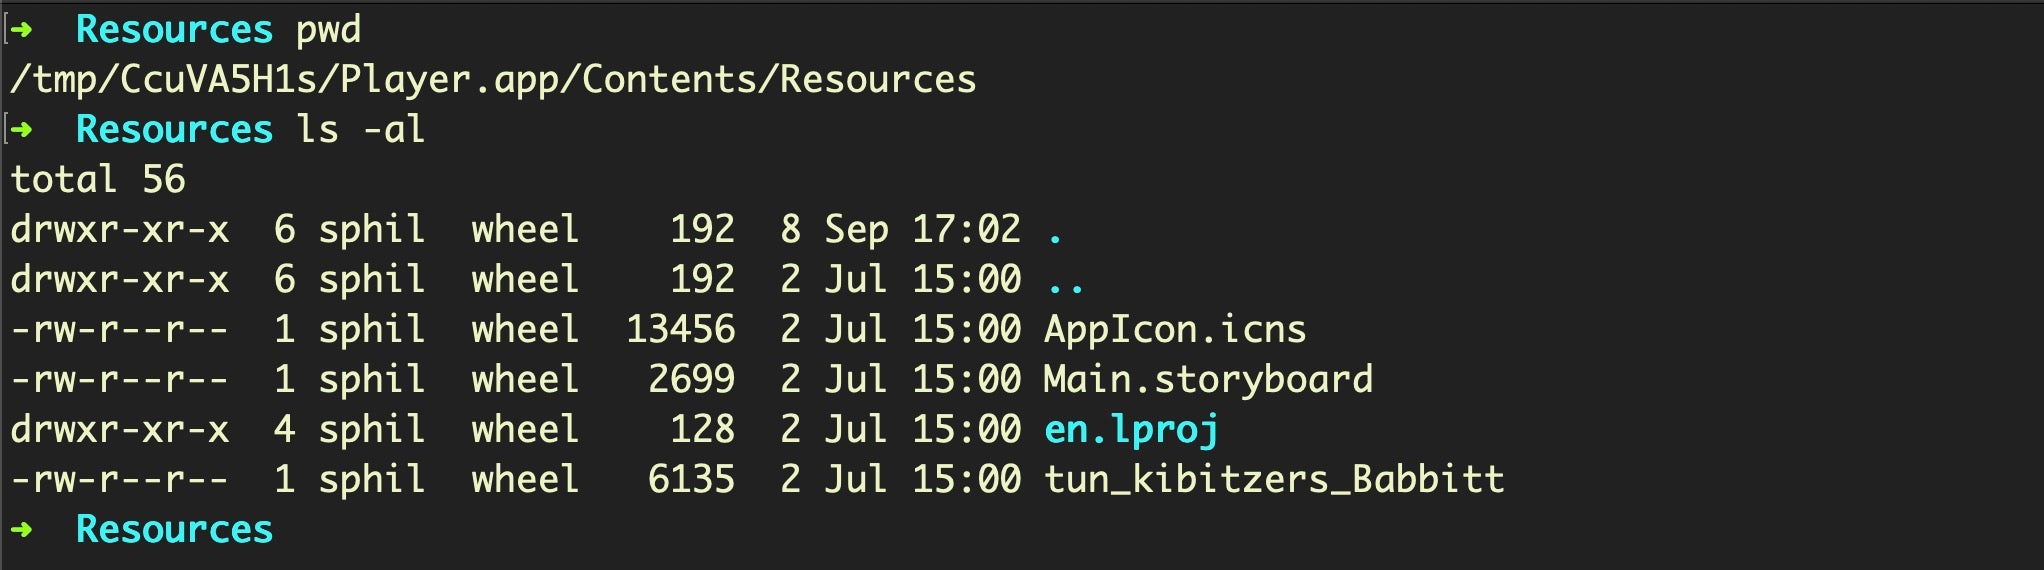Click the 17:02 timestamp
The width and height of the screenshot is (2044, 570).
click(966, 230)
